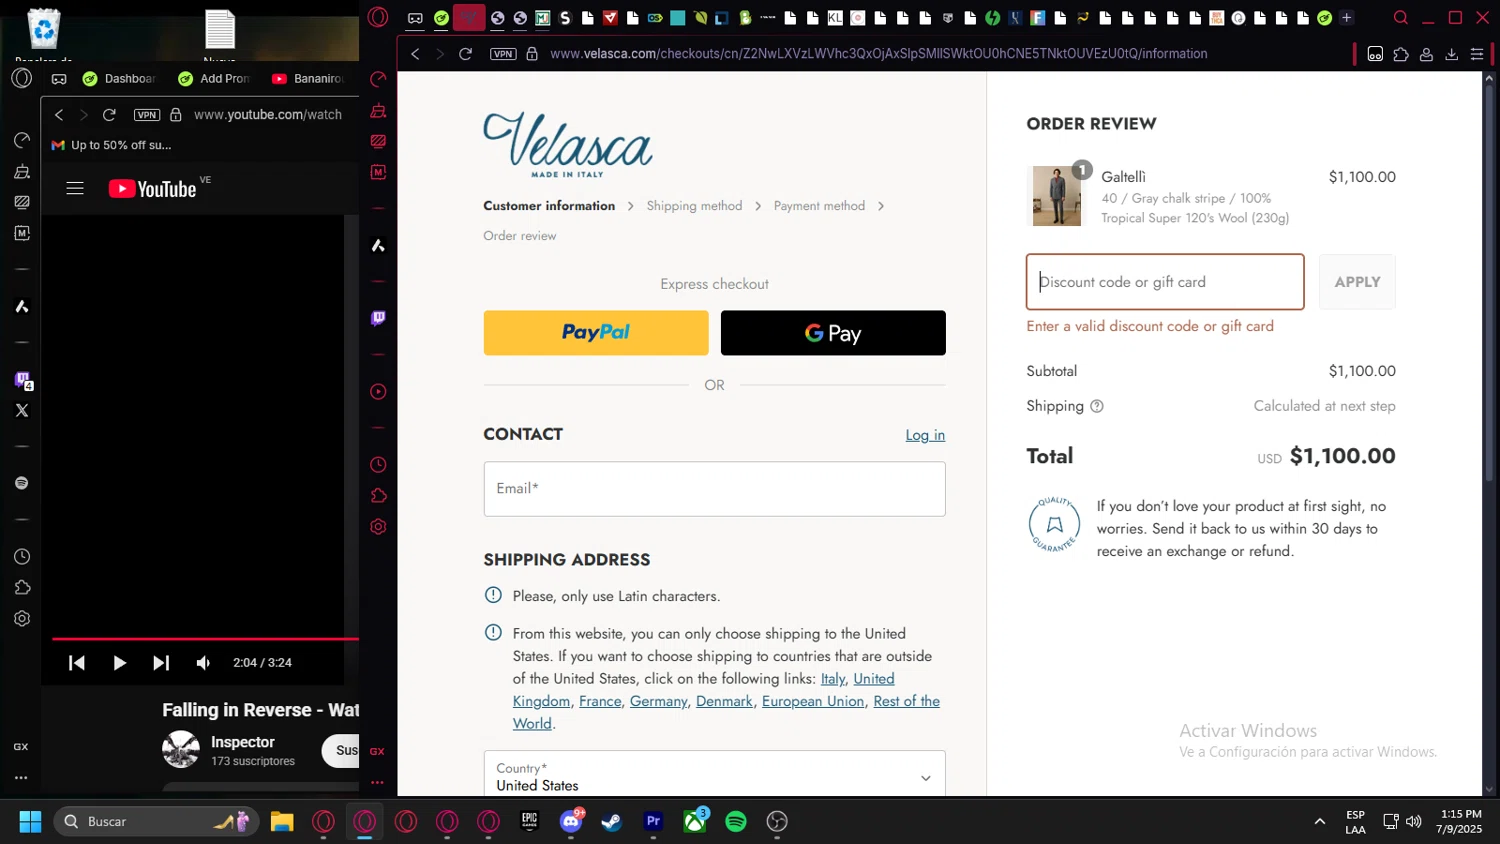
Task: Open the Denmark shipping link
Action: coord(724,702)
